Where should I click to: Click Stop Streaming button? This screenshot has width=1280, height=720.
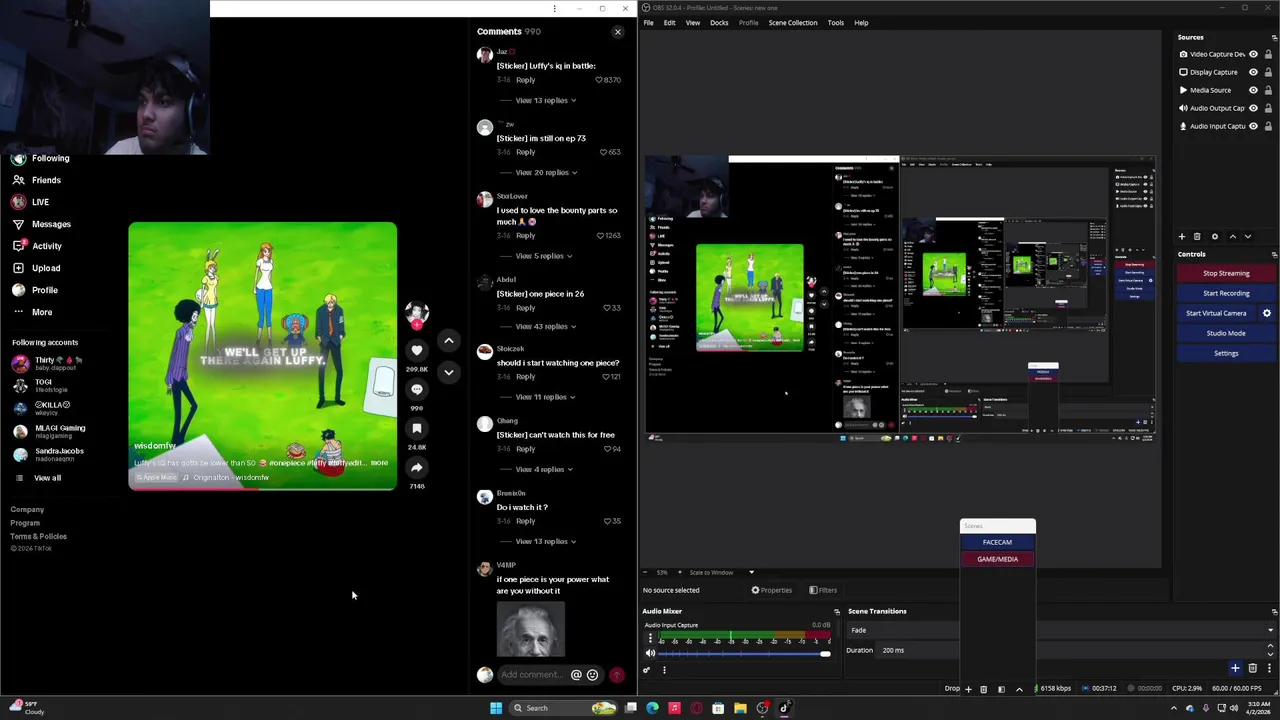1226,273
